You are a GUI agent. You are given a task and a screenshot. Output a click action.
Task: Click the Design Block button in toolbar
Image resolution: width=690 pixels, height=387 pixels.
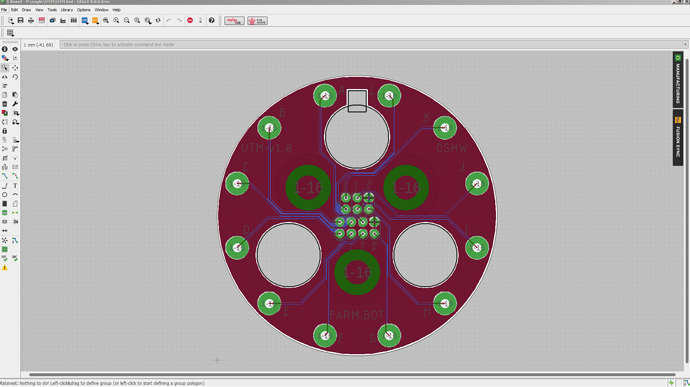coord(234,20)
